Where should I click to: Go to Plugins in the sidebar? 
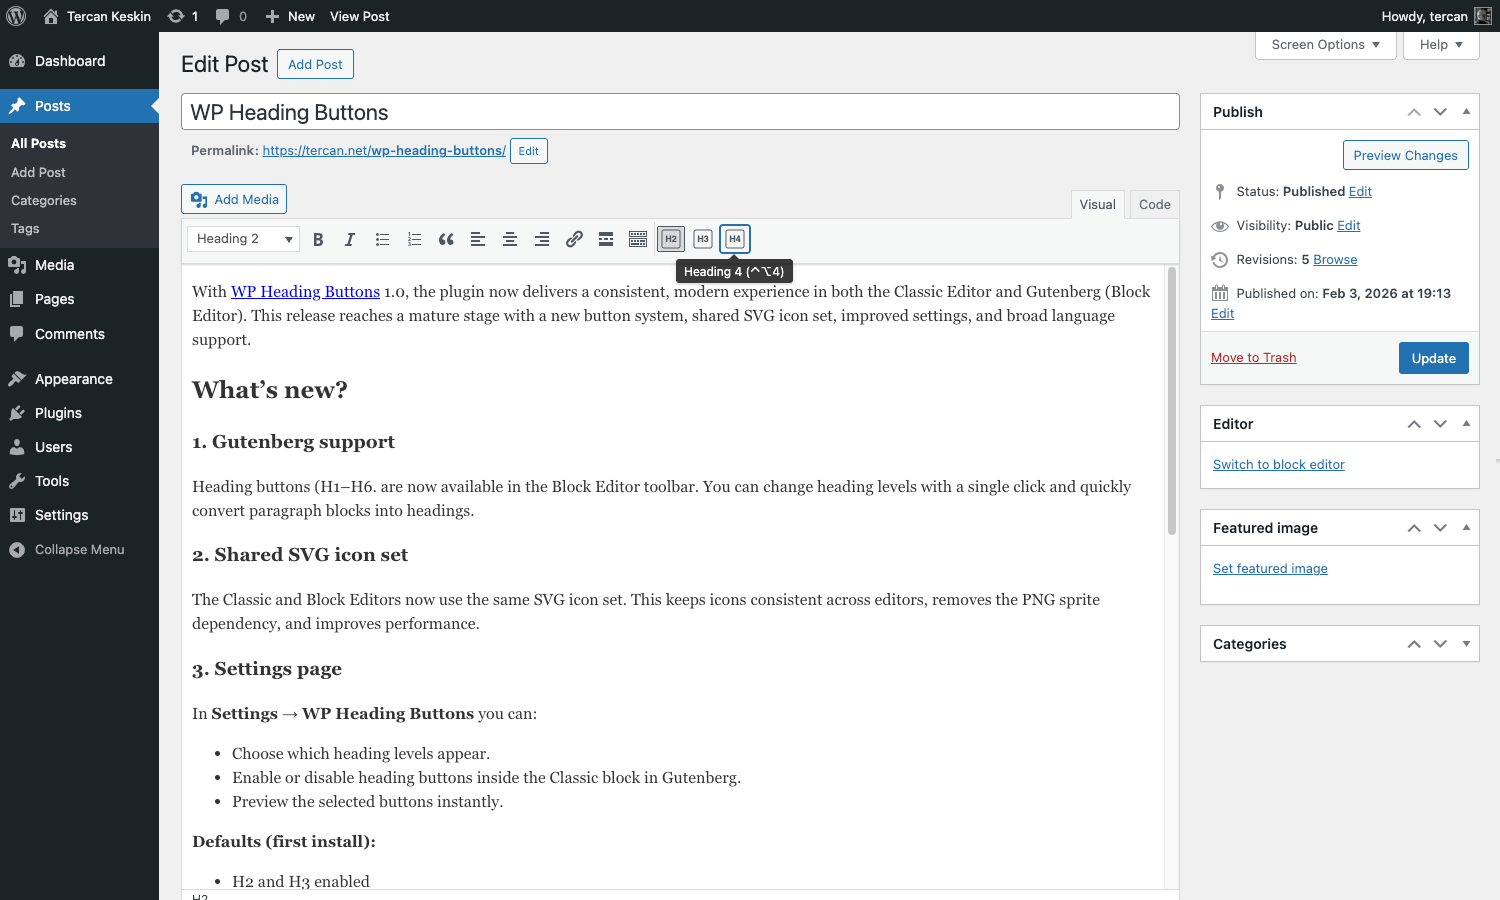click(x=79, y=413)
